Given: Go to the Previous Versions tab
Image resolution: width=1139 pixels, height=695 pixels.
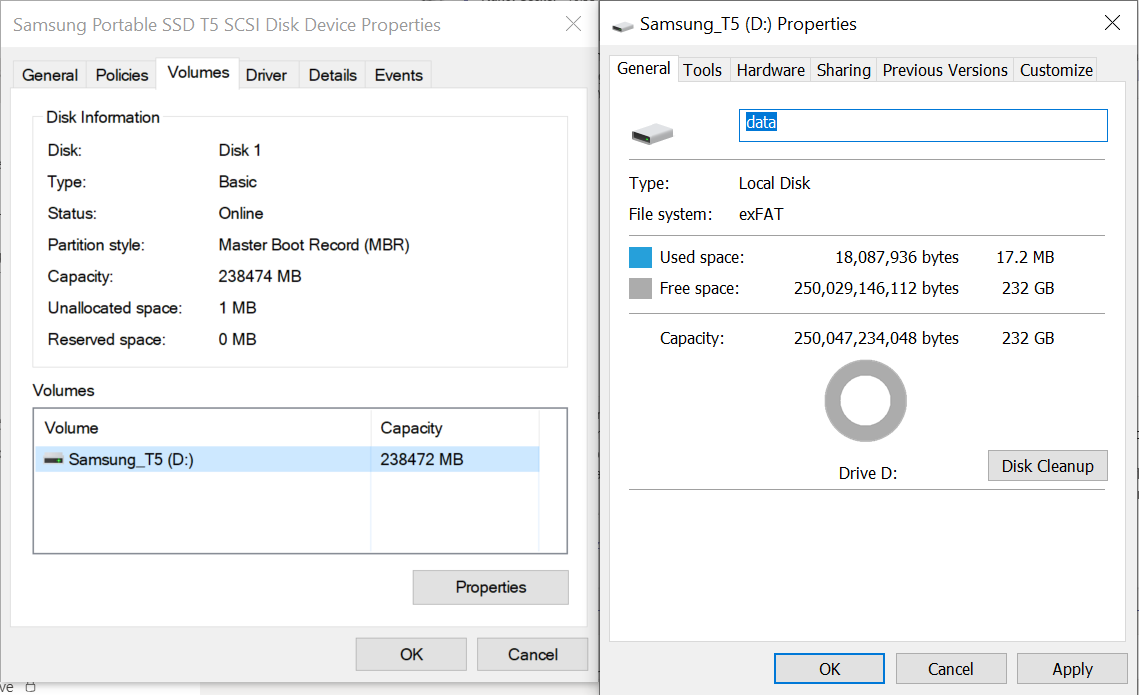Looking at the screenshot, I should [x=945, y=70].
